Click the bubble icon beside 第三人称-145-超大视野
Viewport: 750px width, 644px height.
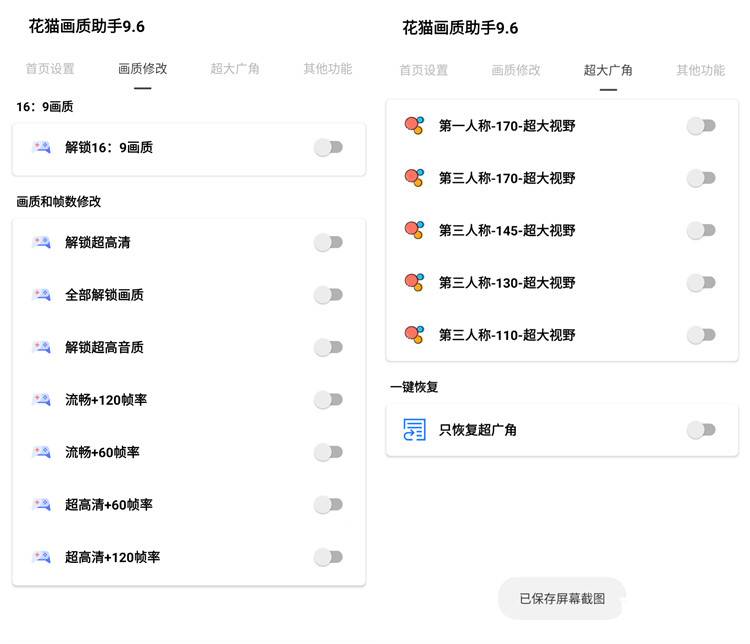414,230
